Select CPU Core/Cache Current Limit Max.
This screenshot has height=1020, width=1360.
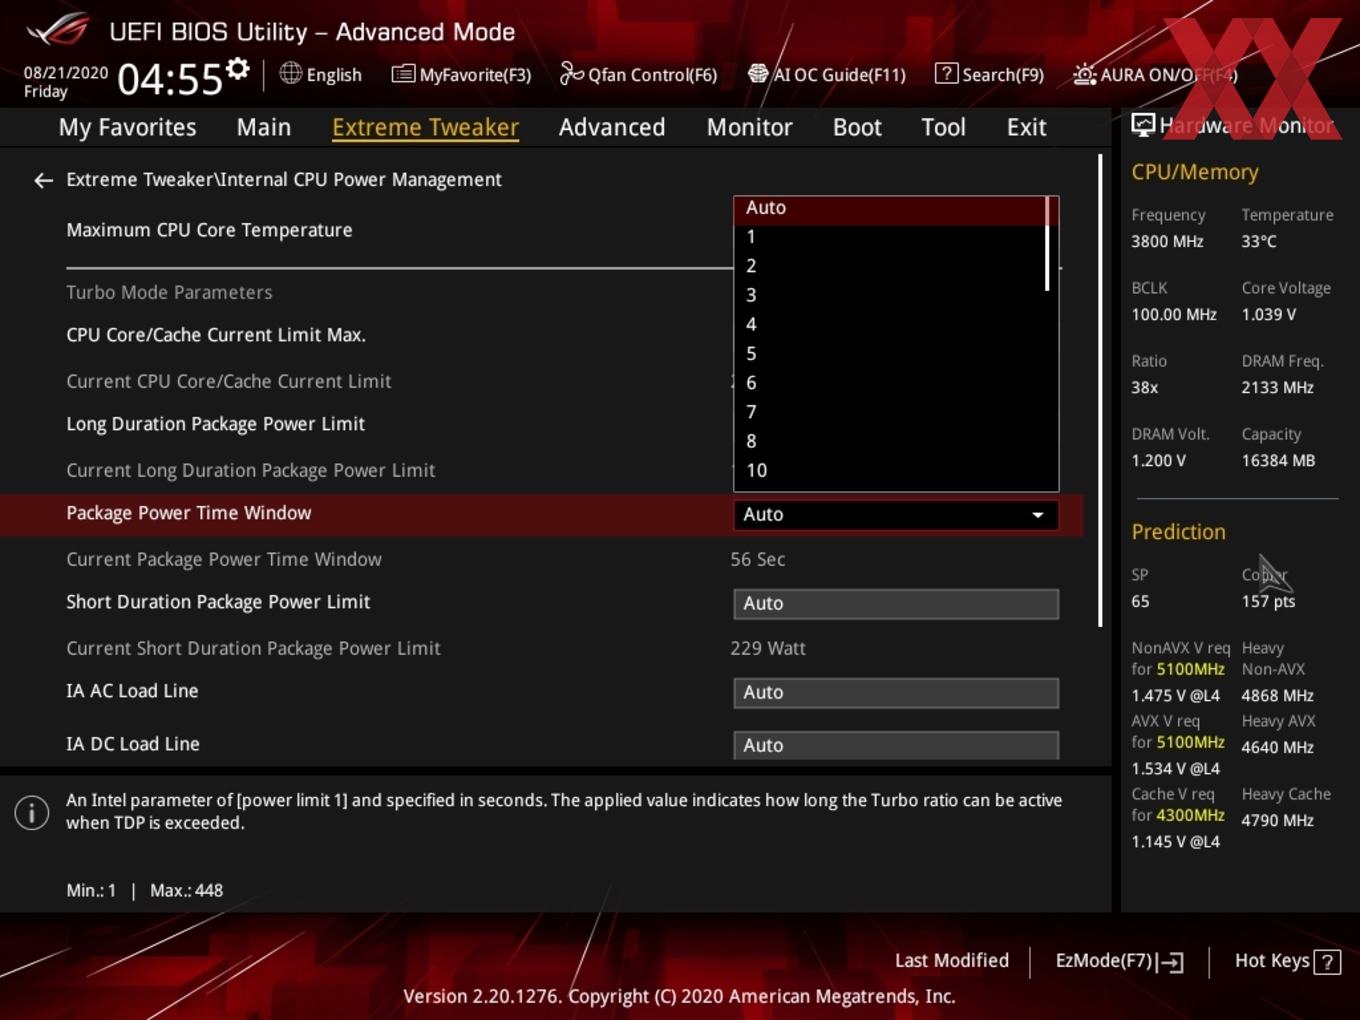coord(216,335)
